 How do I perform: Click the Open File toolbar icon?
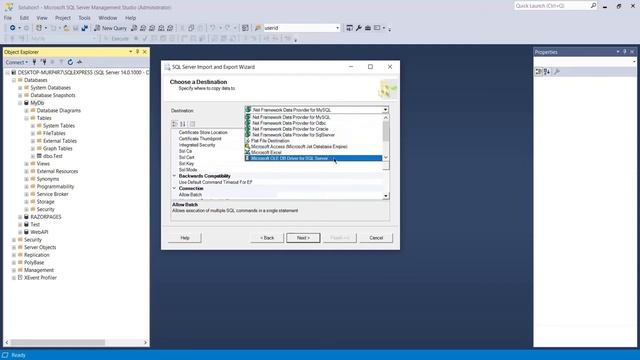click(x=66, y=28)
